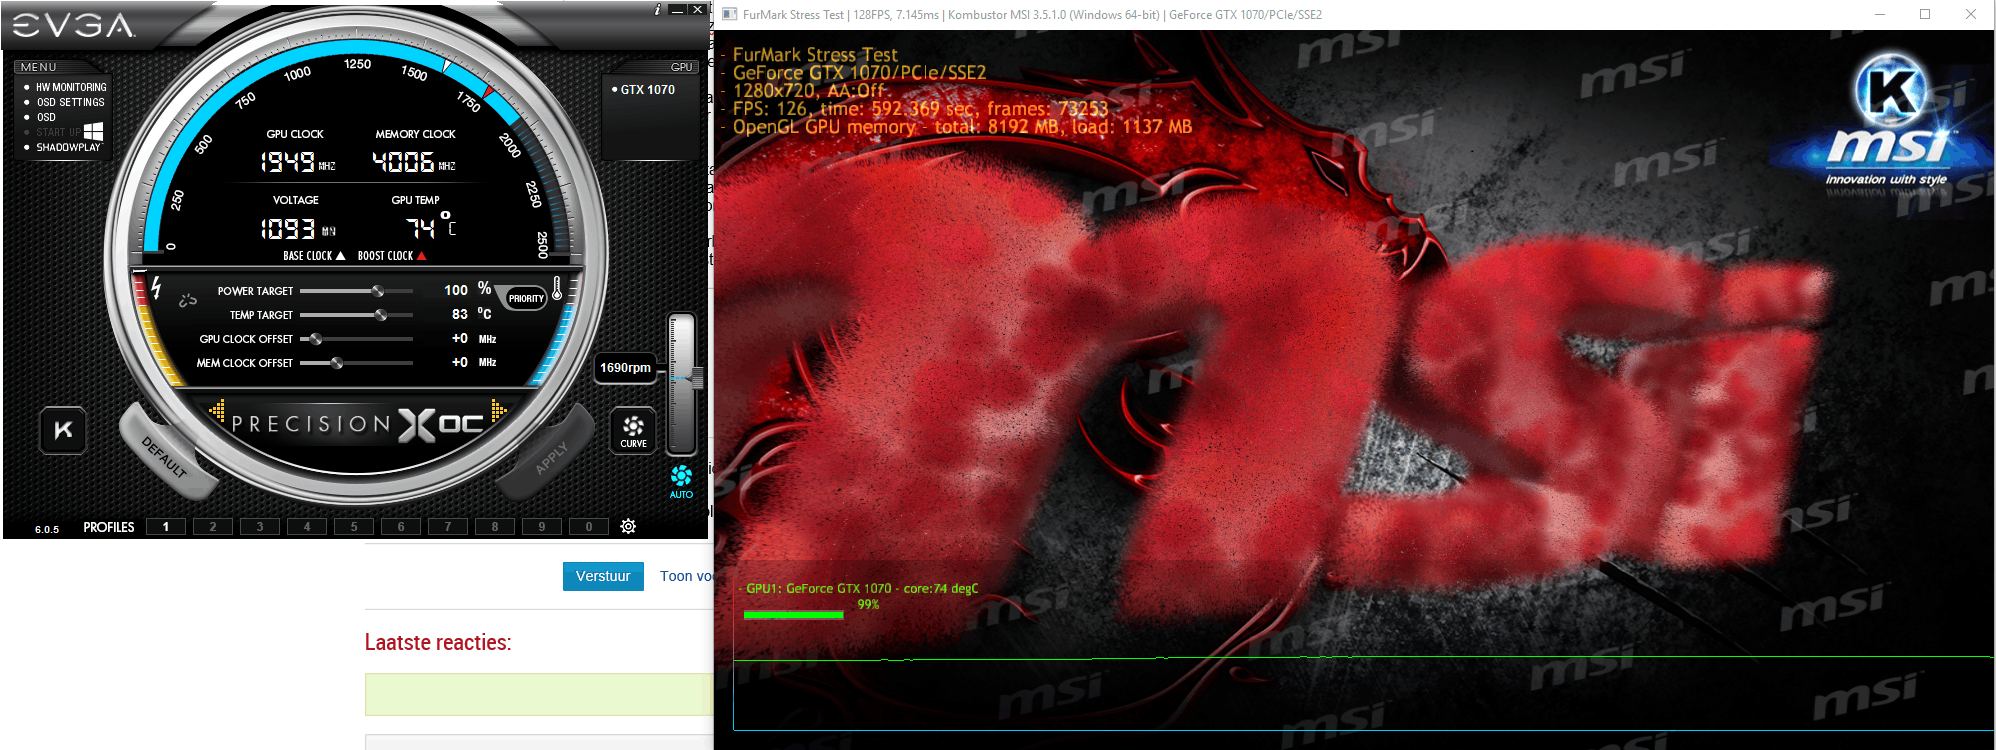
Task: Click the 'GPU1: GeForce GTX 1070' temperature text
Action: coord(862,588)
